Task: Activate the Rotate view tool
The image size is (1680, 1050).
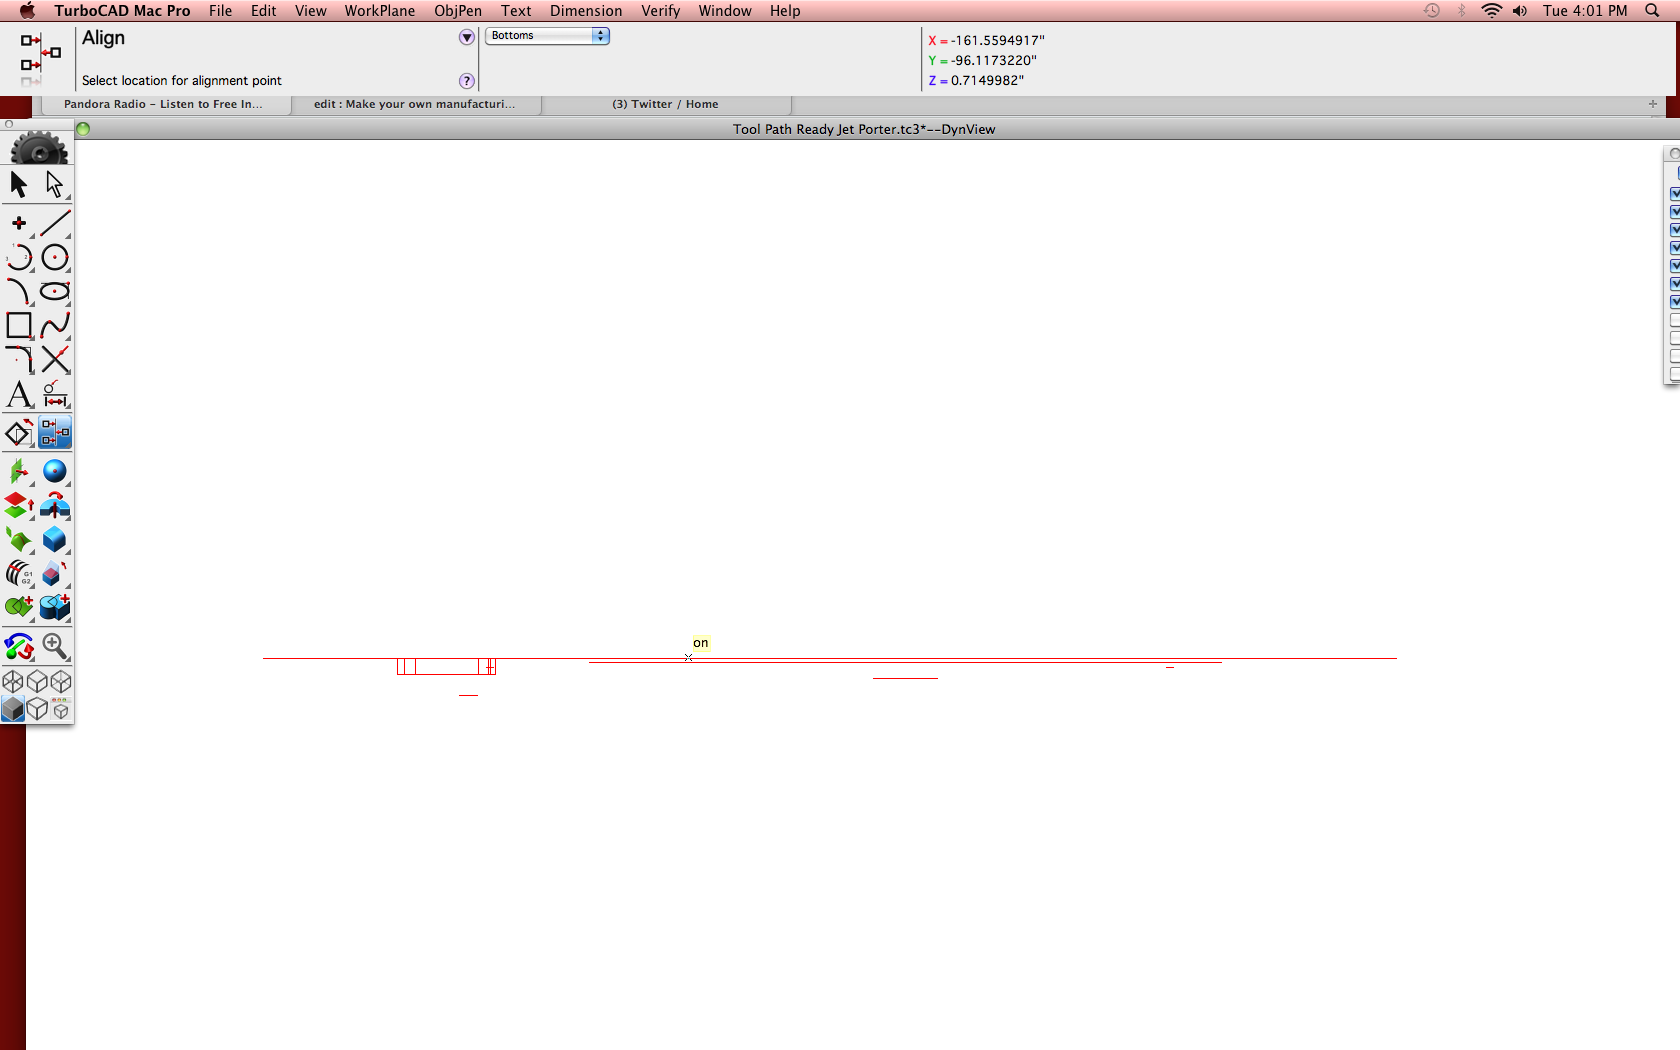Action: tap(19, 646)
